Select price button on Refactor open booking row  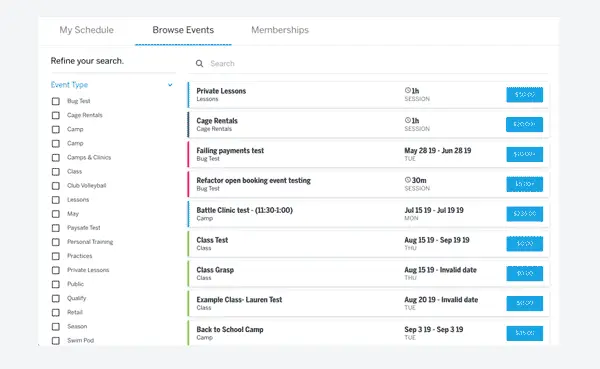525,184
